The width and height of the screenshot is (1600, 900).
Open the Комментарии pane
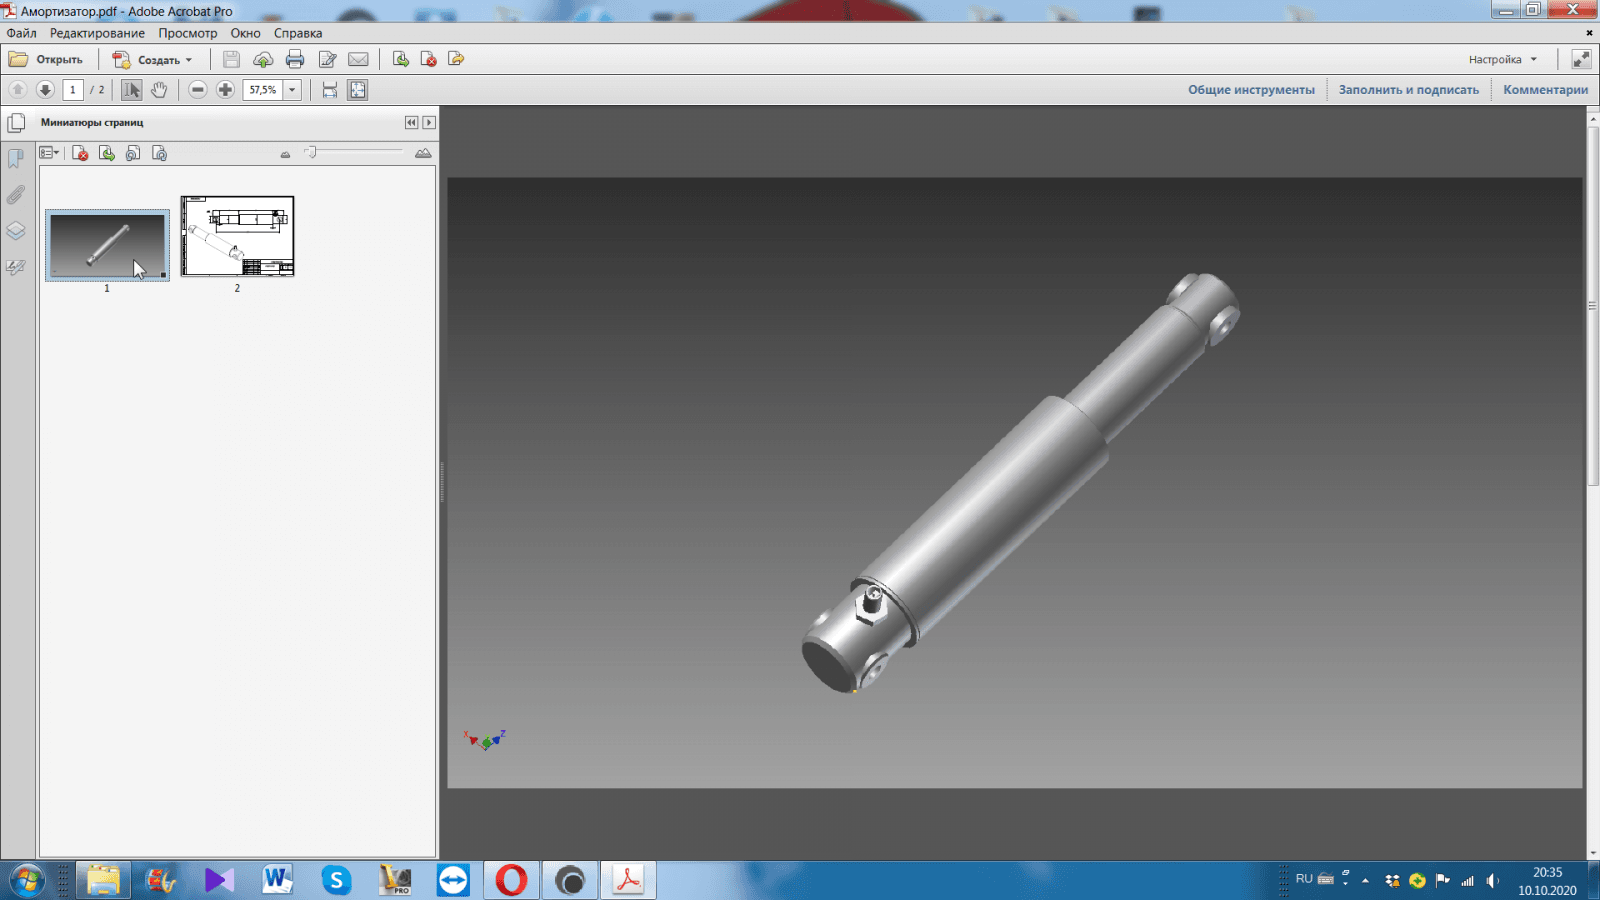tap(1545, 89)
